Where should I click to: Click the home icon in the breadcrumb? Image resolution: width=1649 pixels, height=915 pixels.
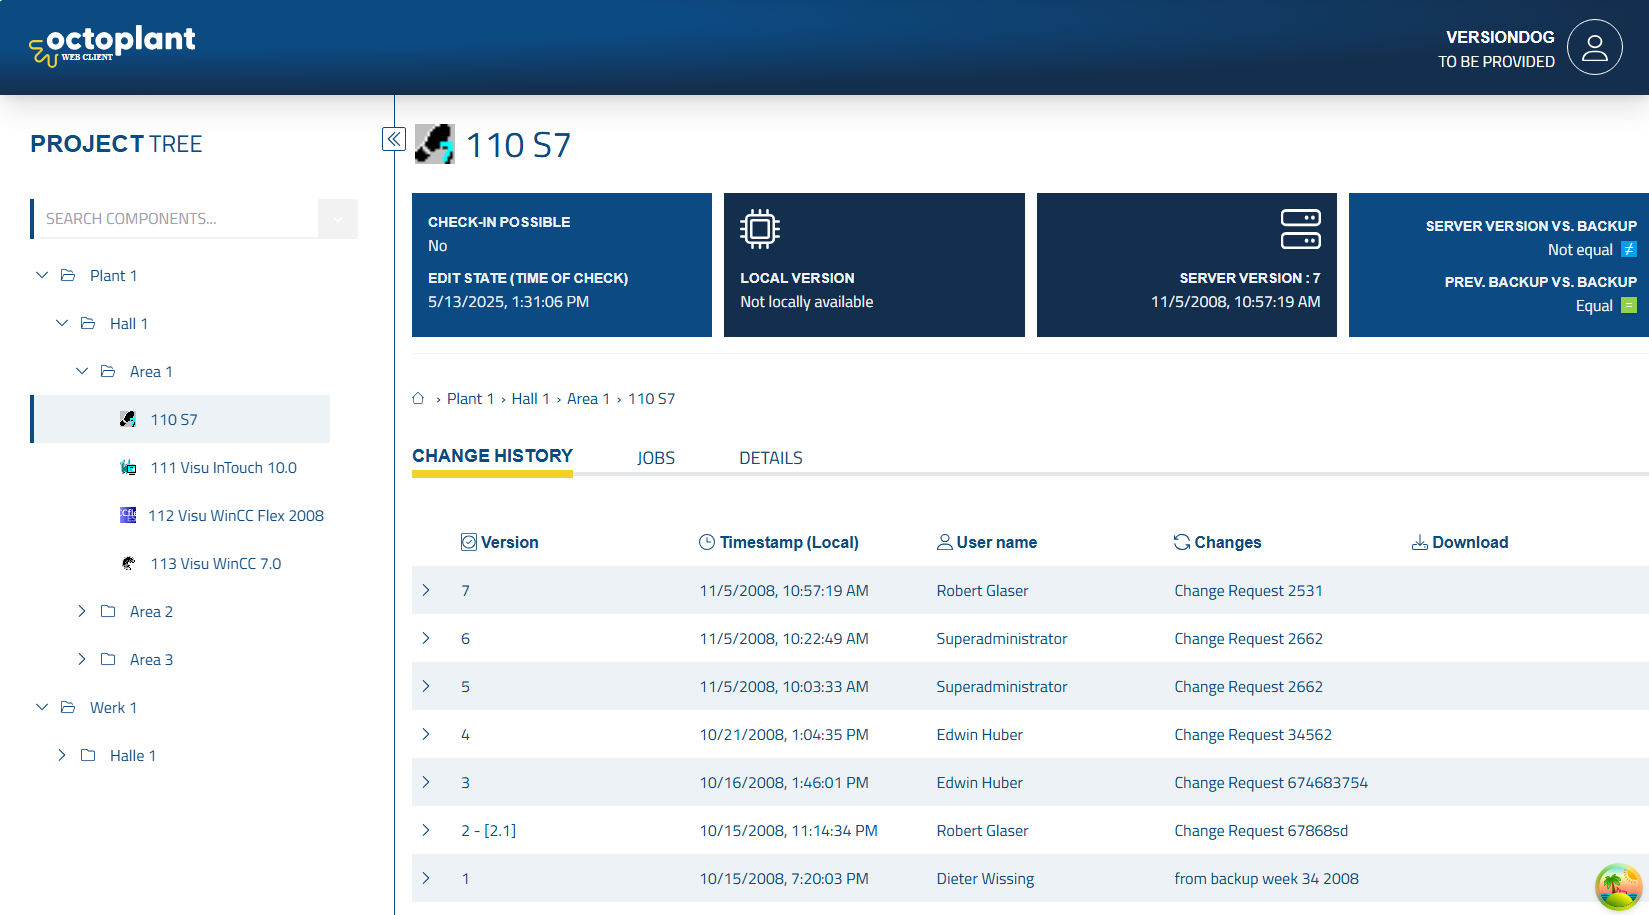419,398
